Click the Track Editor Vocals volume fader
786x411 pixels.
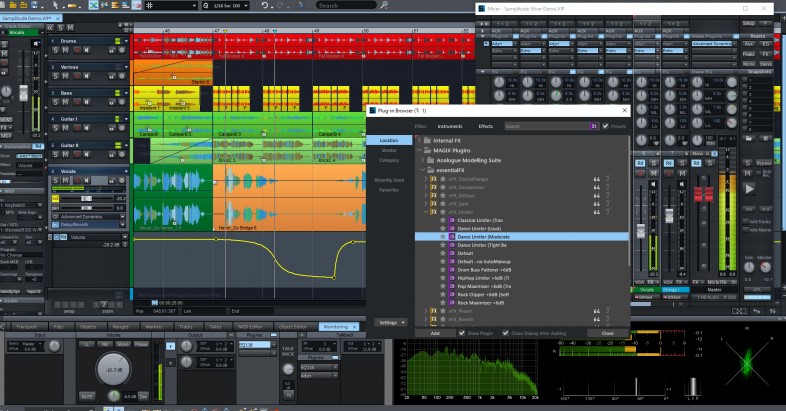pyautogui.click(x=23, y=92)
